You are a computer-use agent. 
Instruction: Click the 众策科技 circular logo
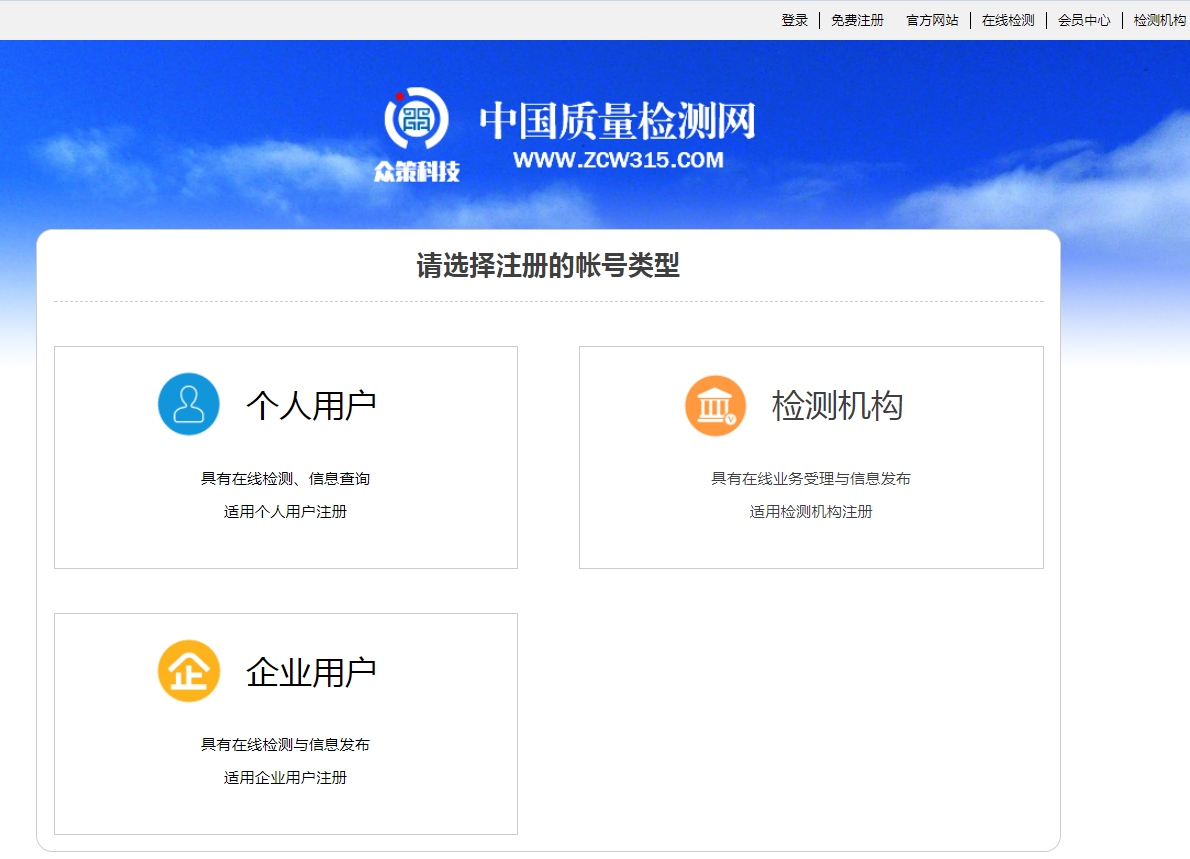(416, 120)
